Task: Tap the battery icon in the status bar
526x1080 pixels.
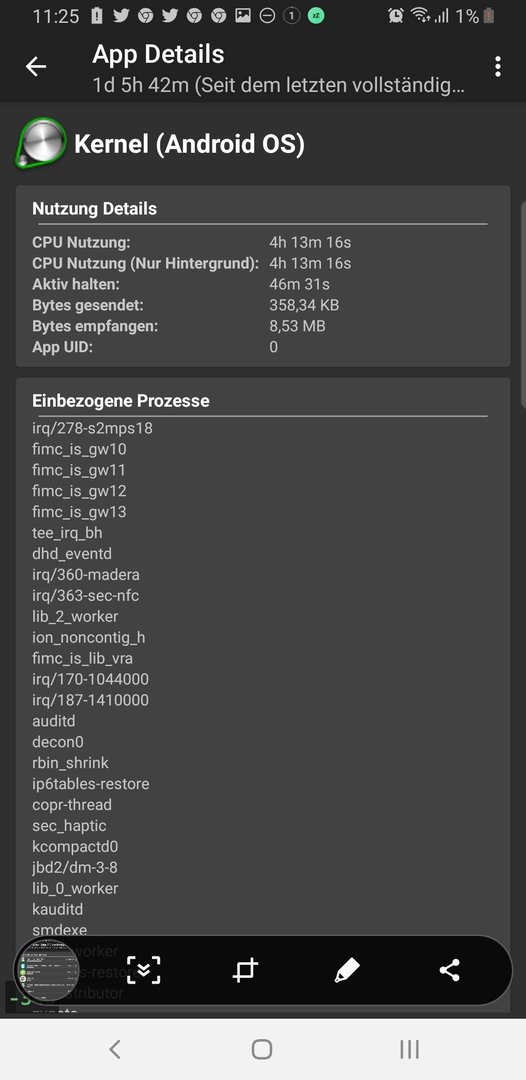Action: [488, 16]
